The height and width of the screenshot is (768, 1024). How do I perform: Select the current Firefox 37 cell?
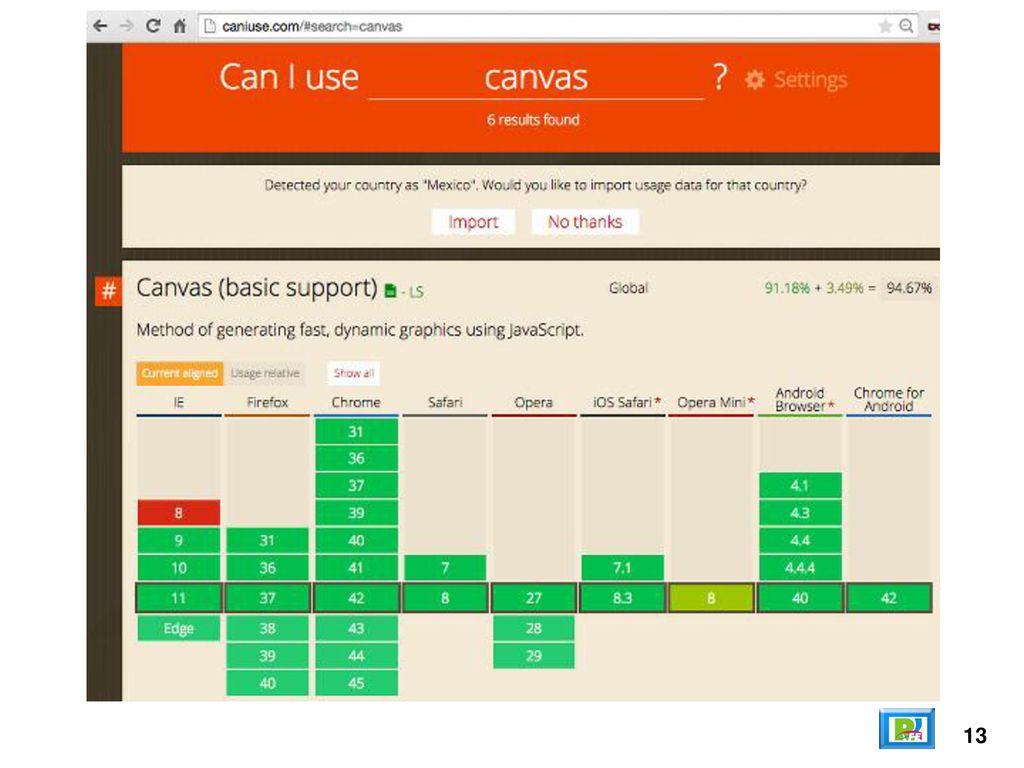[x=268, y=598]
